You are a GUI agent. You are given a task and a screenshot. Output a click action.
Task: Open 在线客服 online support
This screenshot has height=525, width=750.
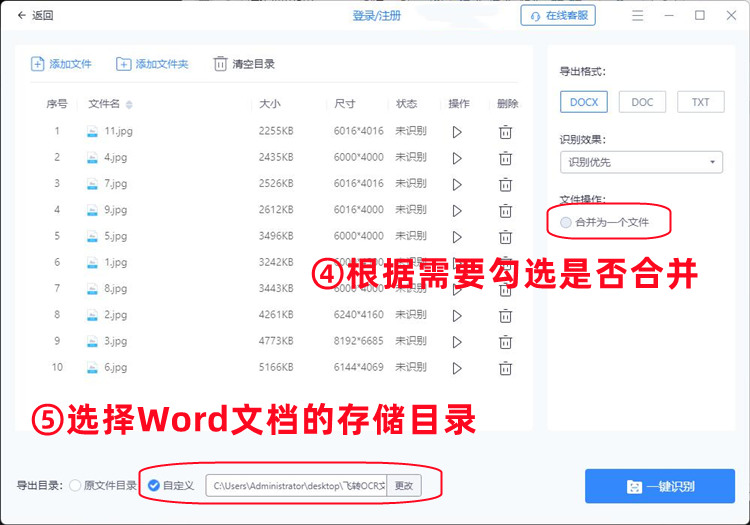pos(558,16)
